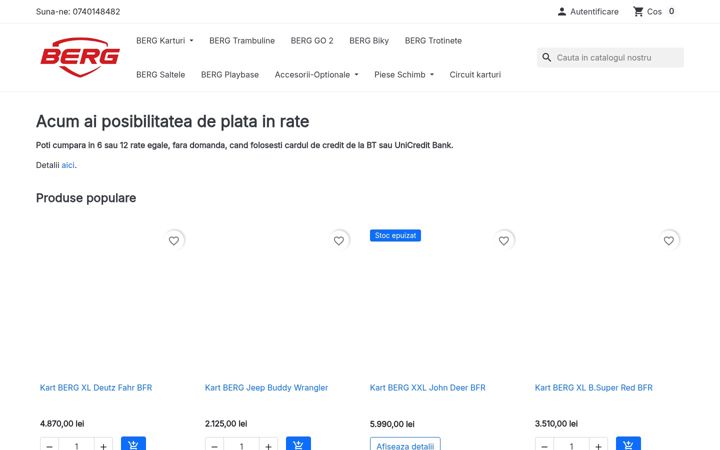Expand the Piese Schimb dropdown
720x450 pixels.
404,74
